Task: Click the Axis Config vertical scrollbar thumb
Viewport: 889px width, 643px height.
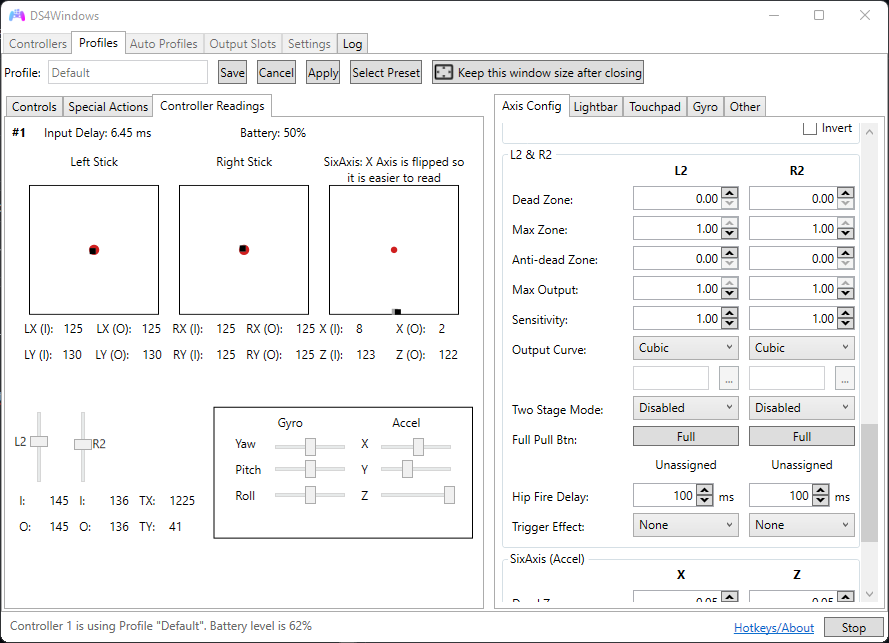Action: point(869,483)
